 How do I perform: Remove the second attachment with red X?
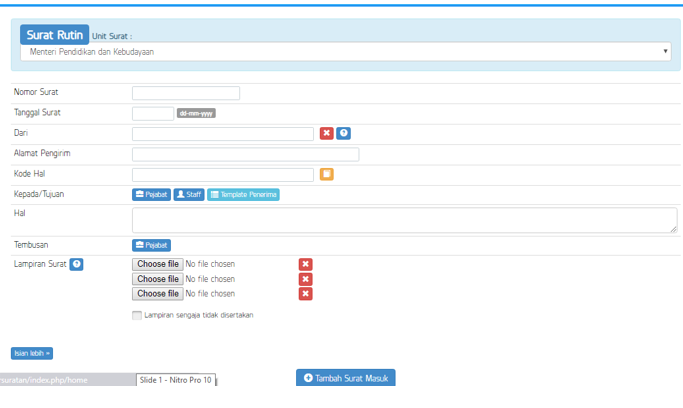click(306, 279)
